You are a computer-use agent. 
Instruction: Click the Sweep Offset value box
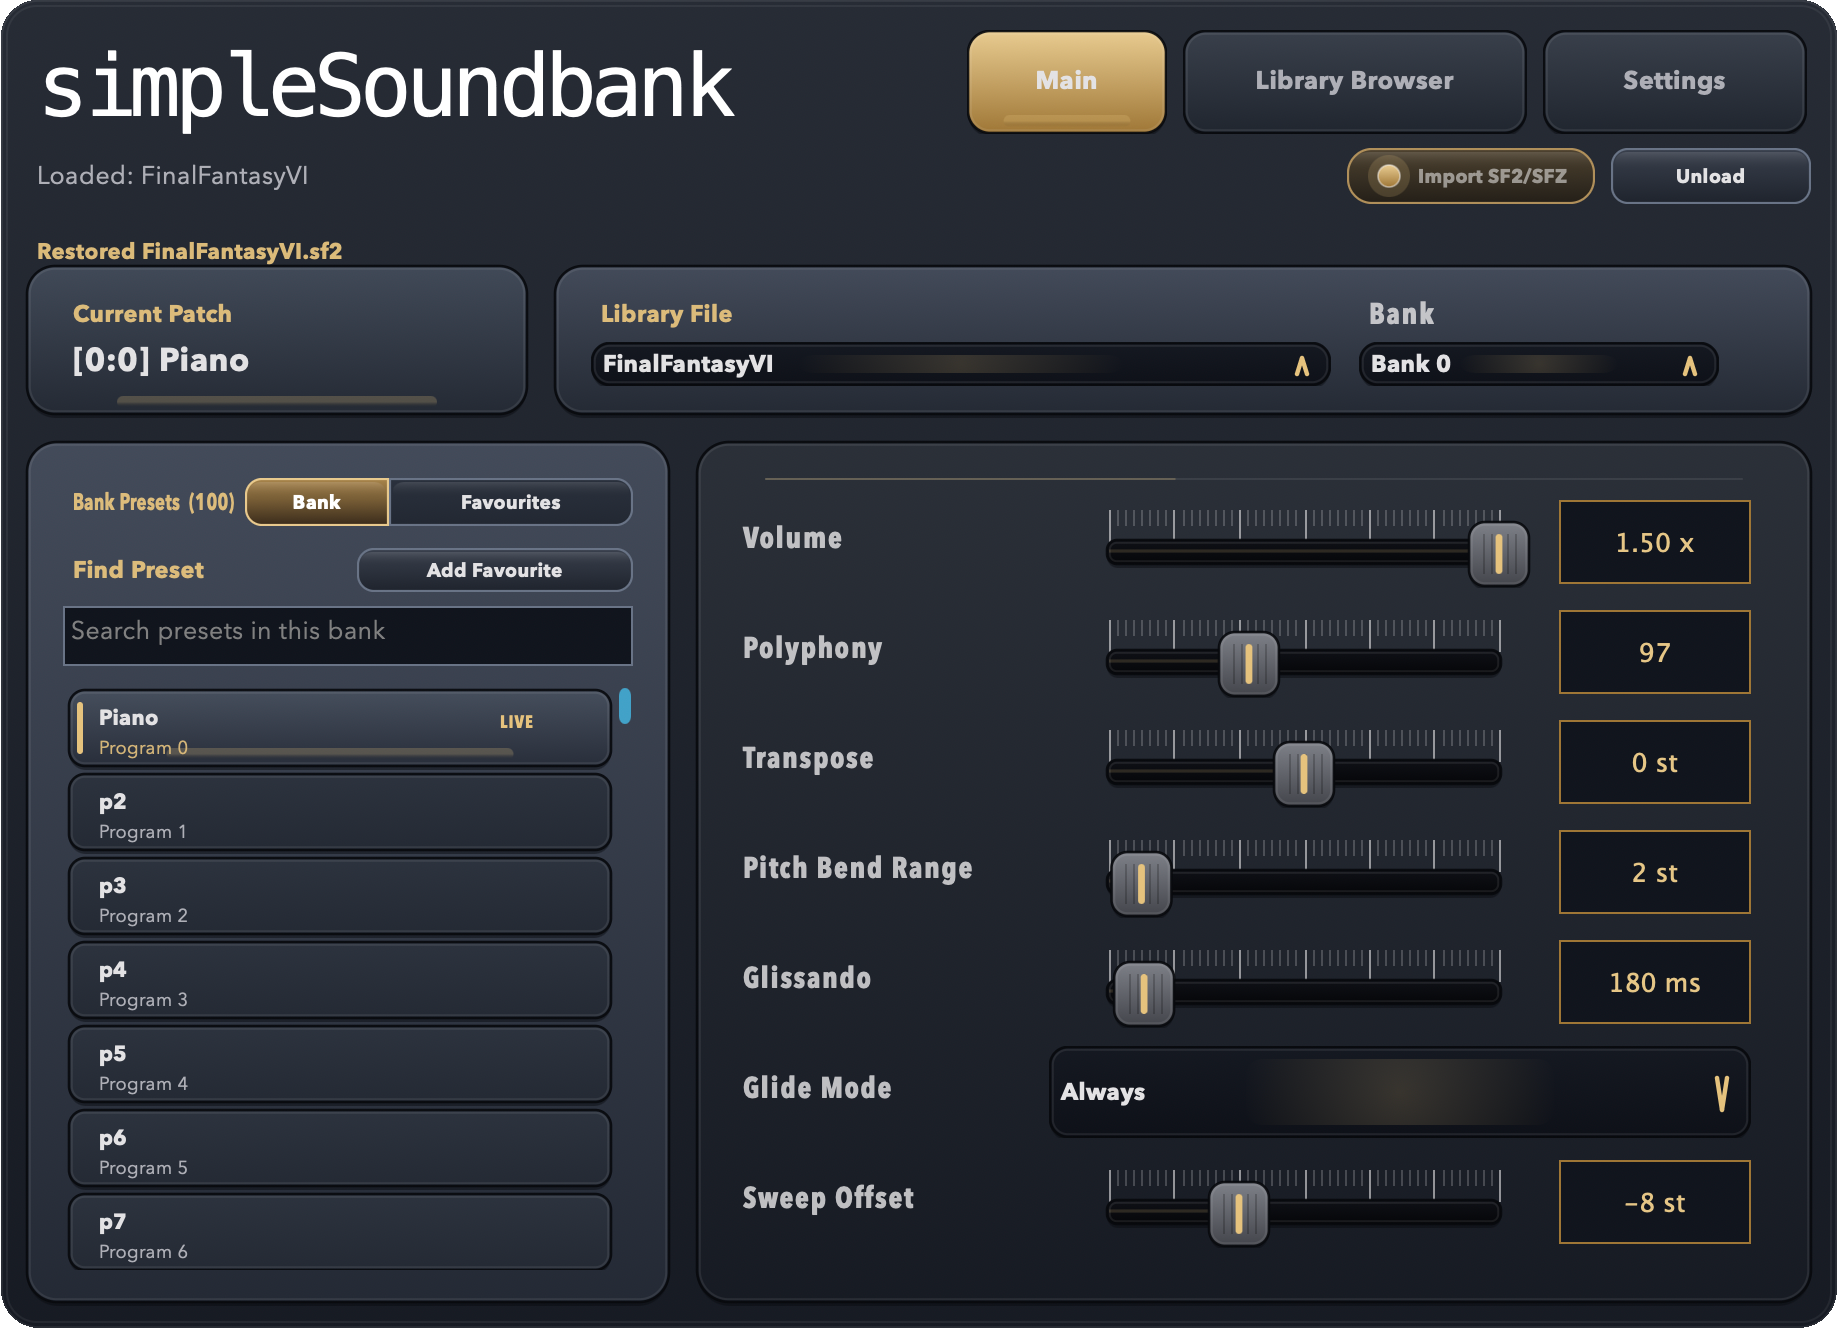[x=1653, y=1203]
